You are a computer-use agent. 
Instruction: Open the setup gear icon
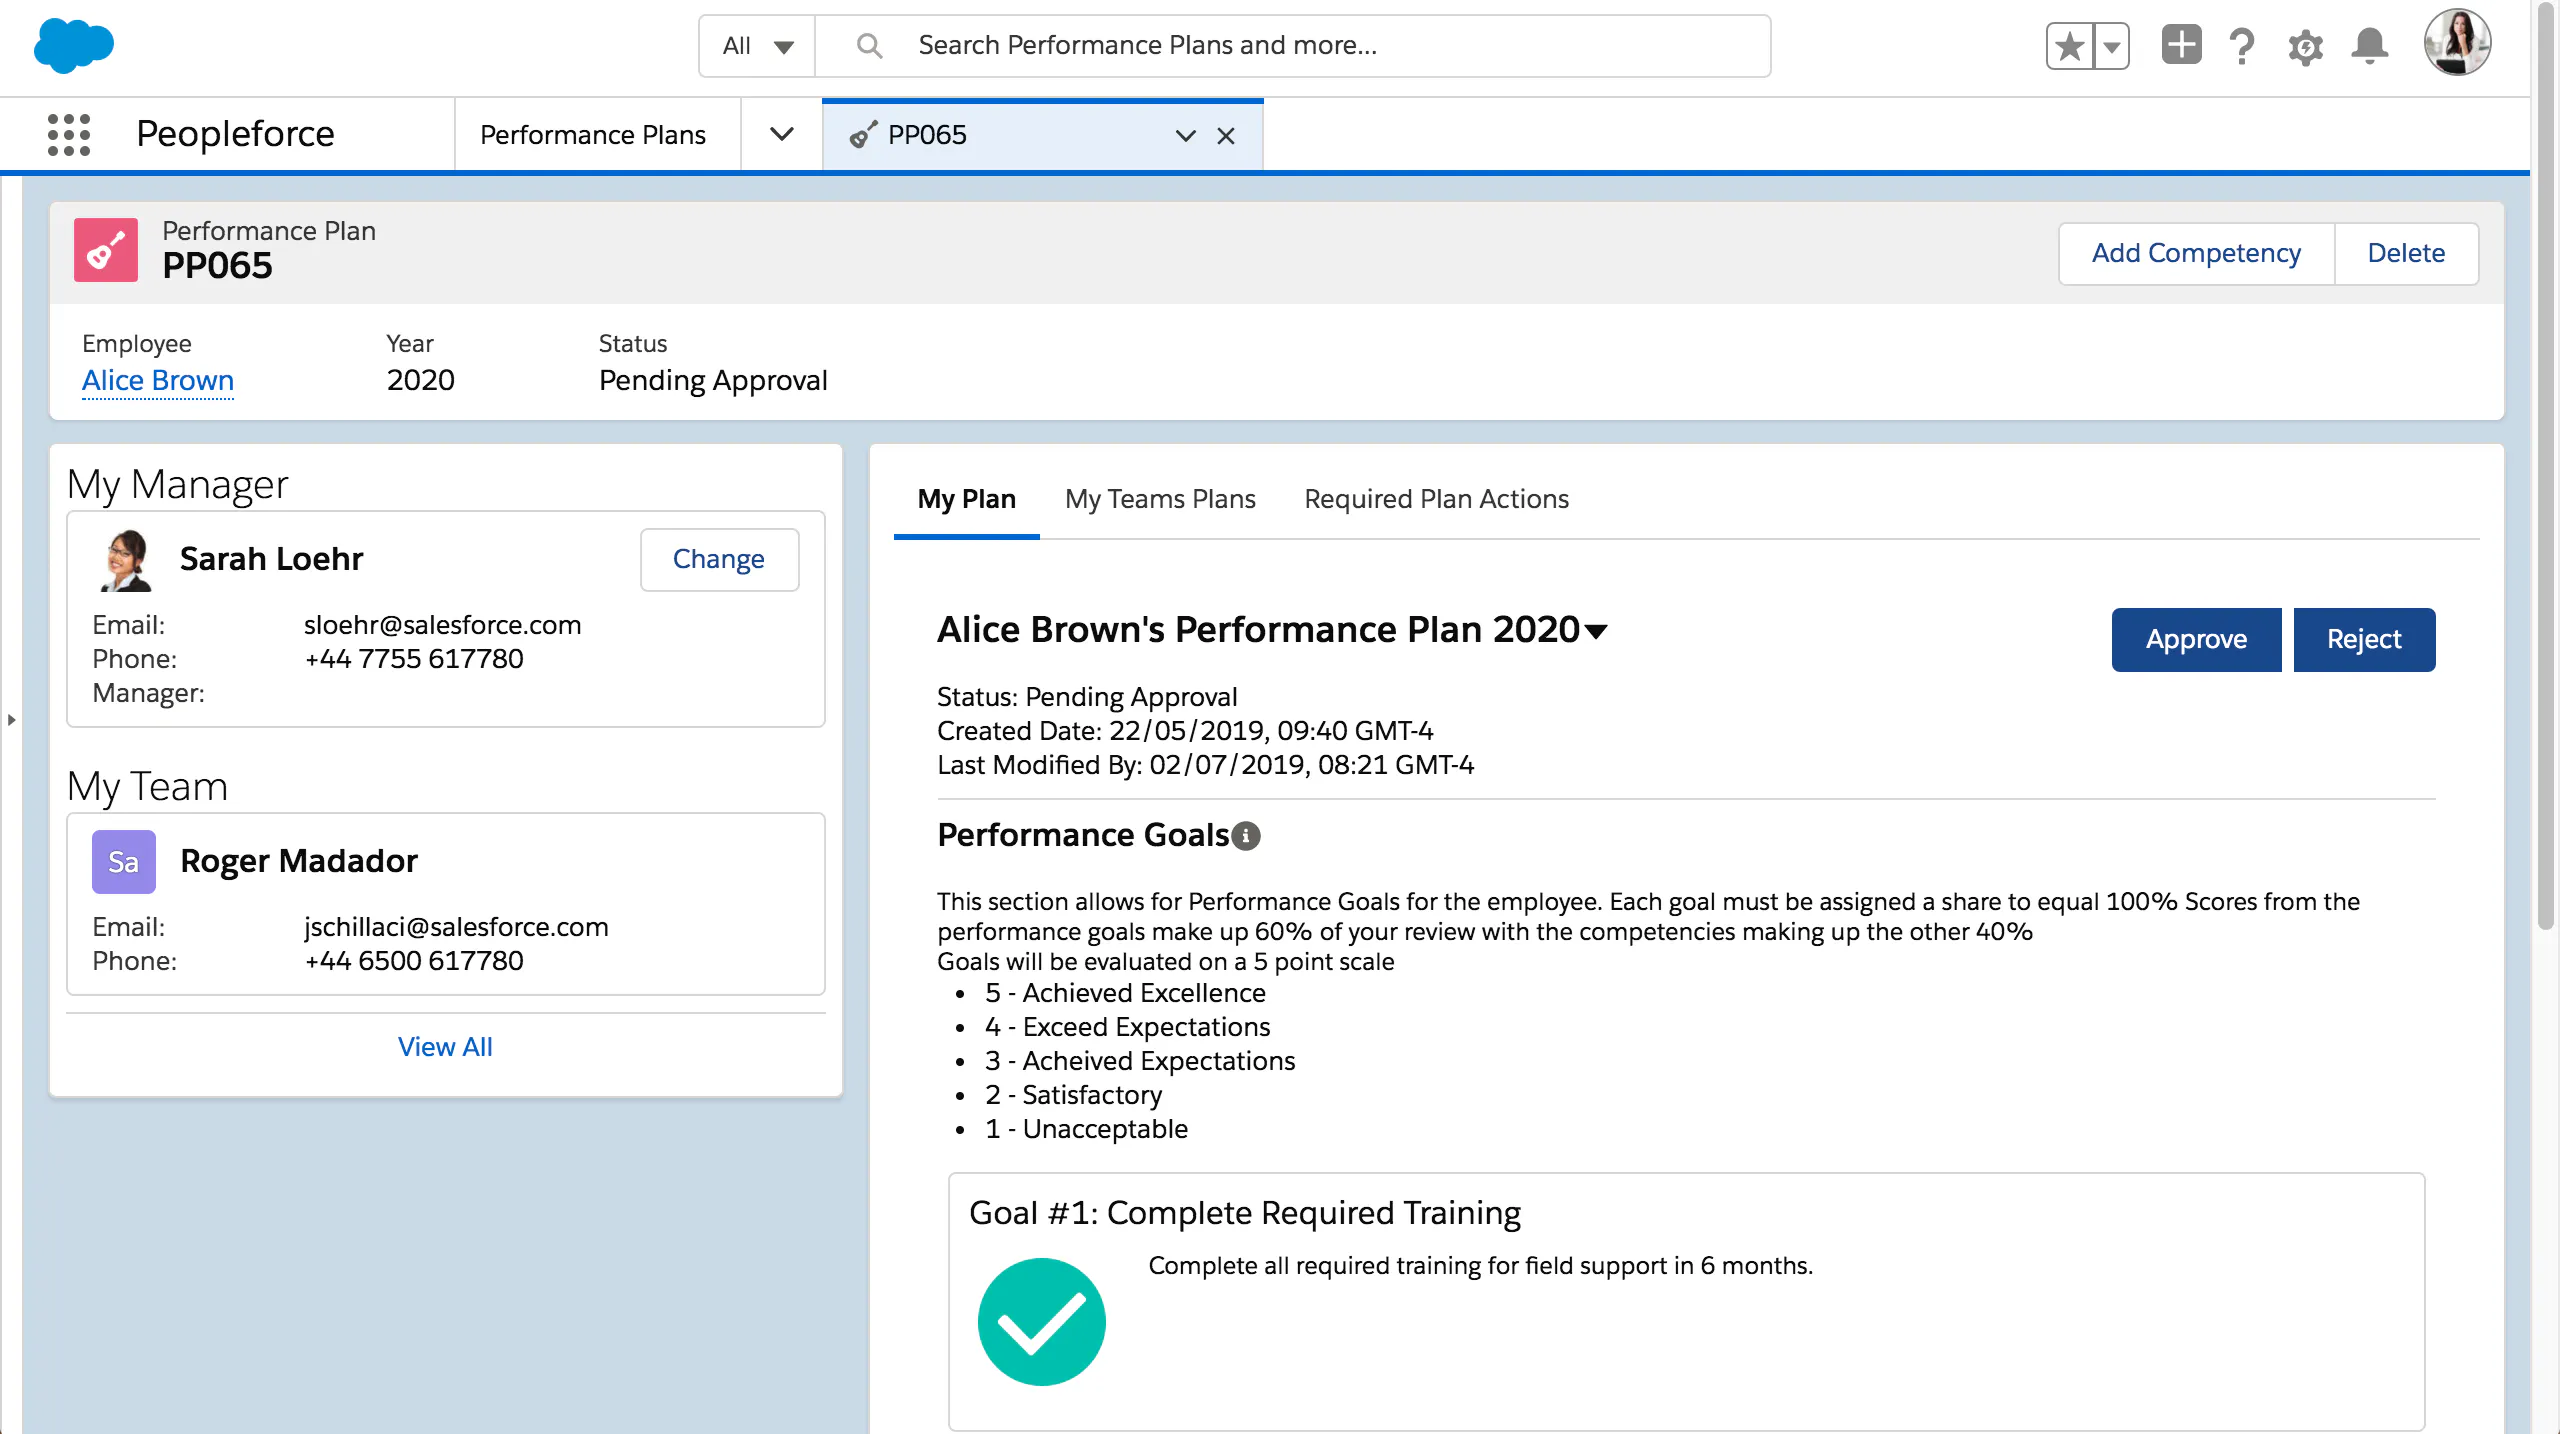click(x=2305, y=46)
